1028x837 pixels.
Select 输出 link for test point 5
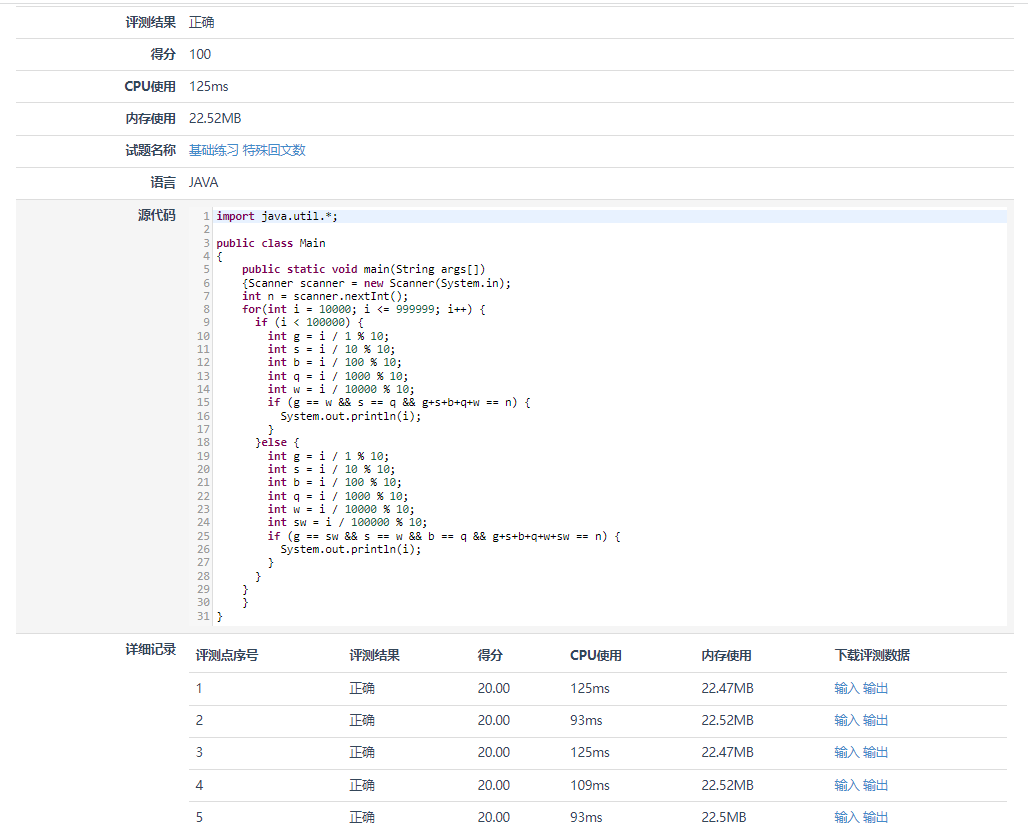pos(875,817)
